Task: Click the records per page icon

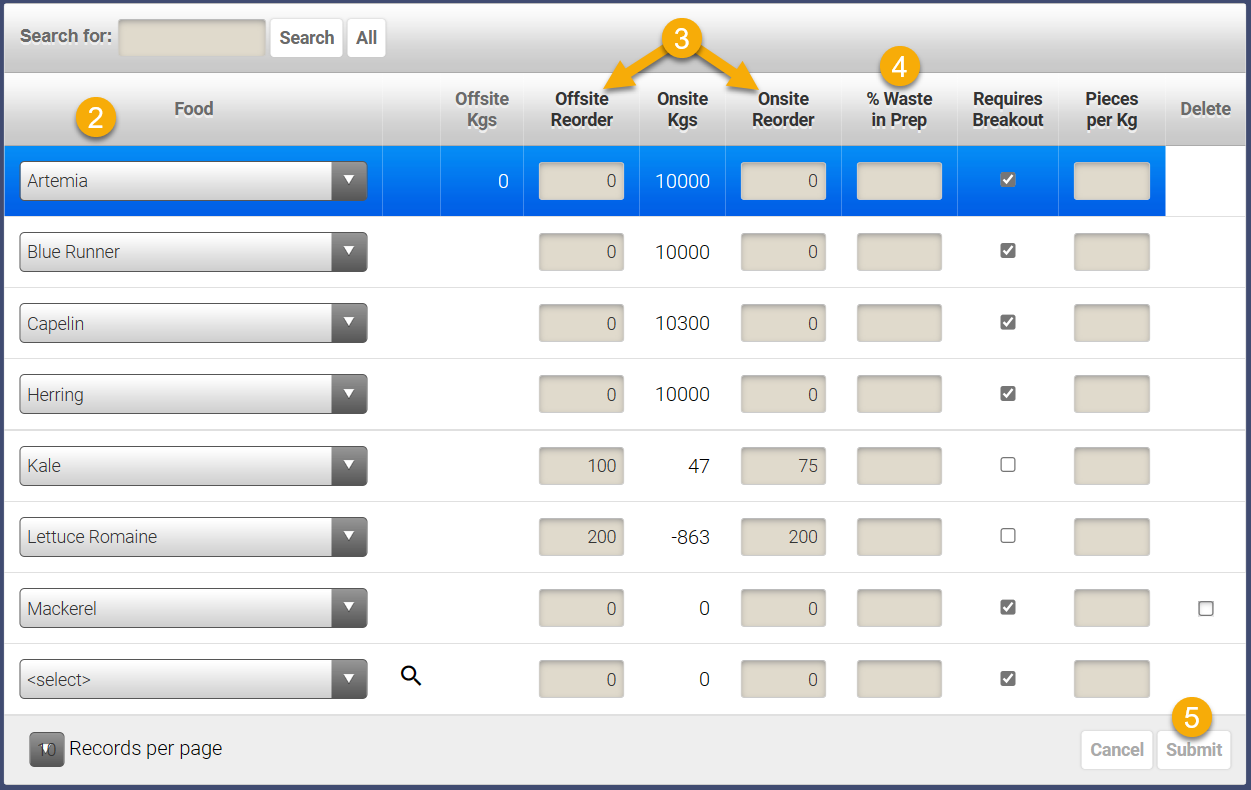Action: click(x=47, y=749)
